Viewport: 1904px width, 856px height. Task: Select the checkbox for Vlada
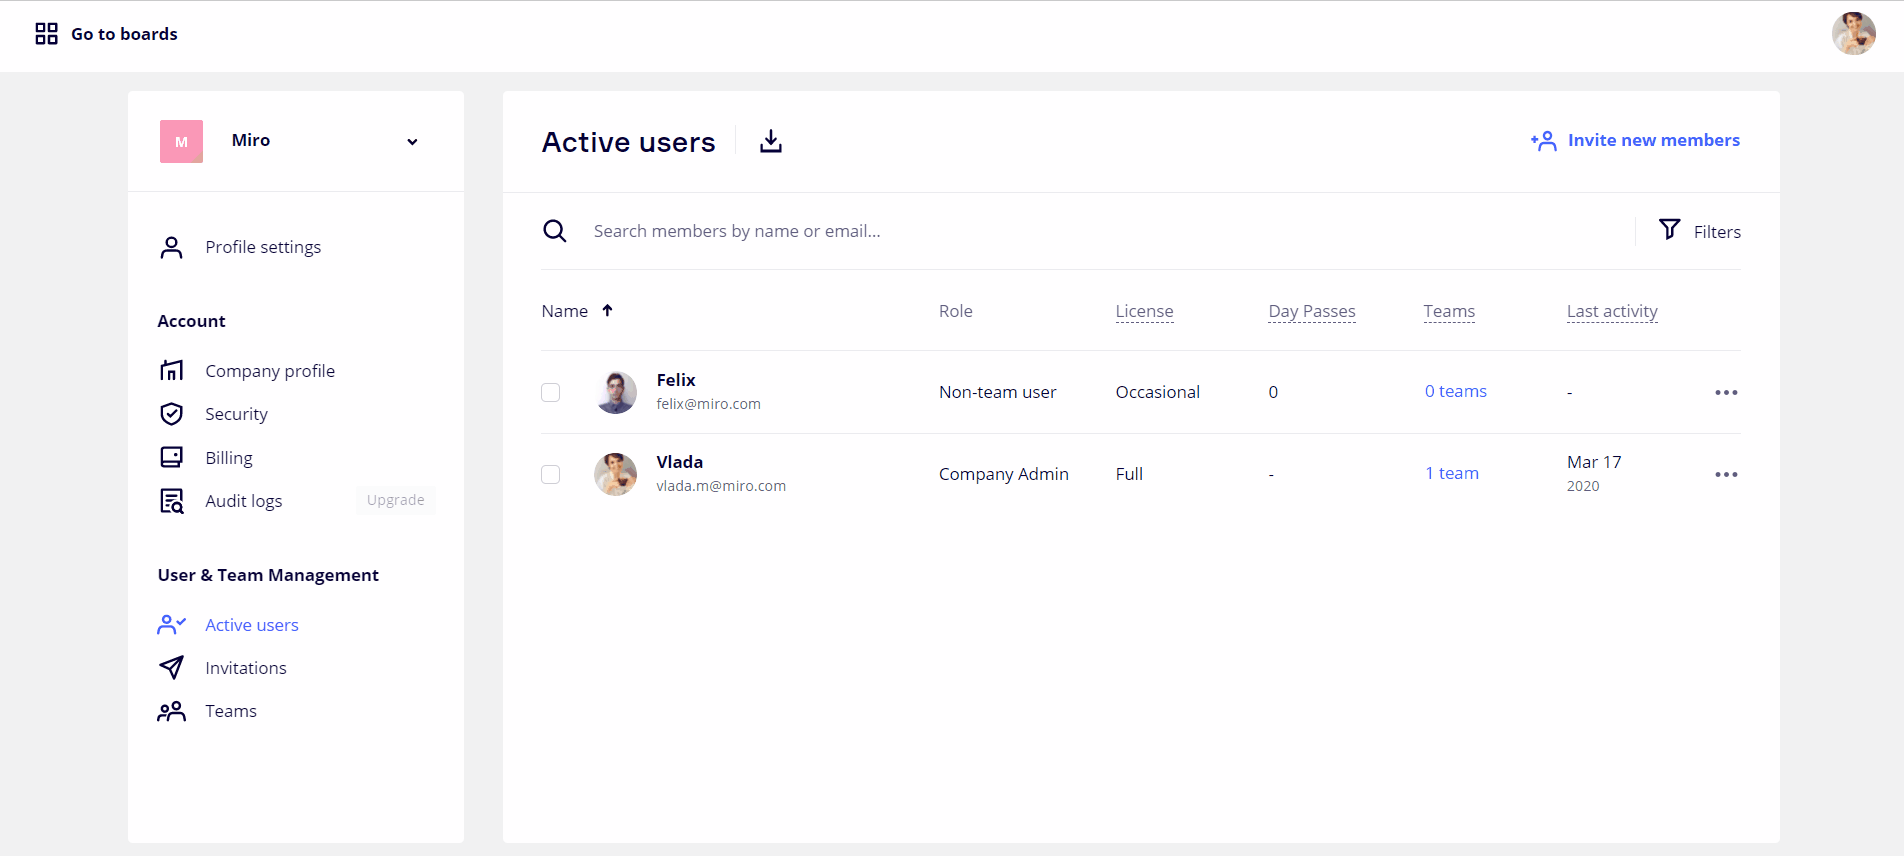click(x=551, y=474)
